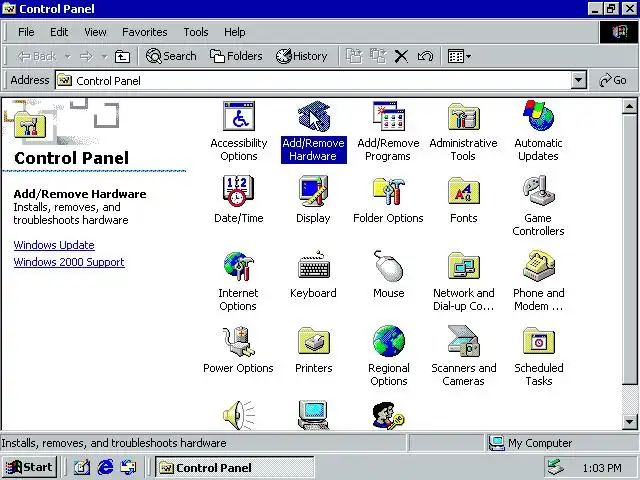This screenshot has width=640, height=480.
Task: Click the Search toolbar button
Action: pos(171,56)
